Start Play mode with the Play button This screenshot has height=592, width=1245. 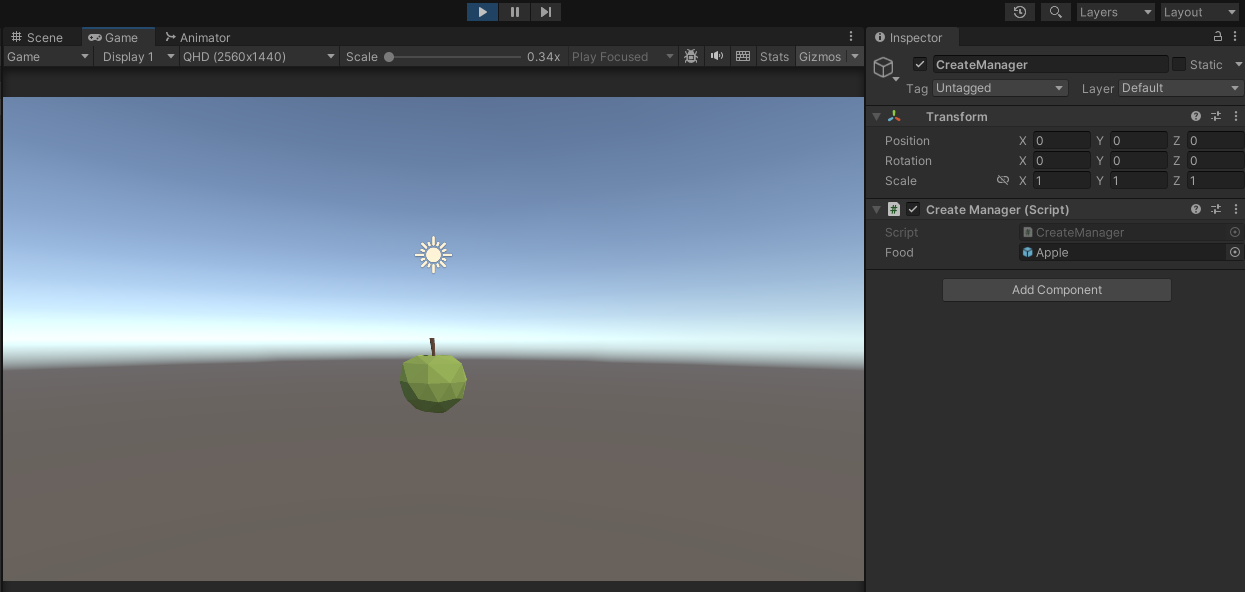(x=482, y=12)
